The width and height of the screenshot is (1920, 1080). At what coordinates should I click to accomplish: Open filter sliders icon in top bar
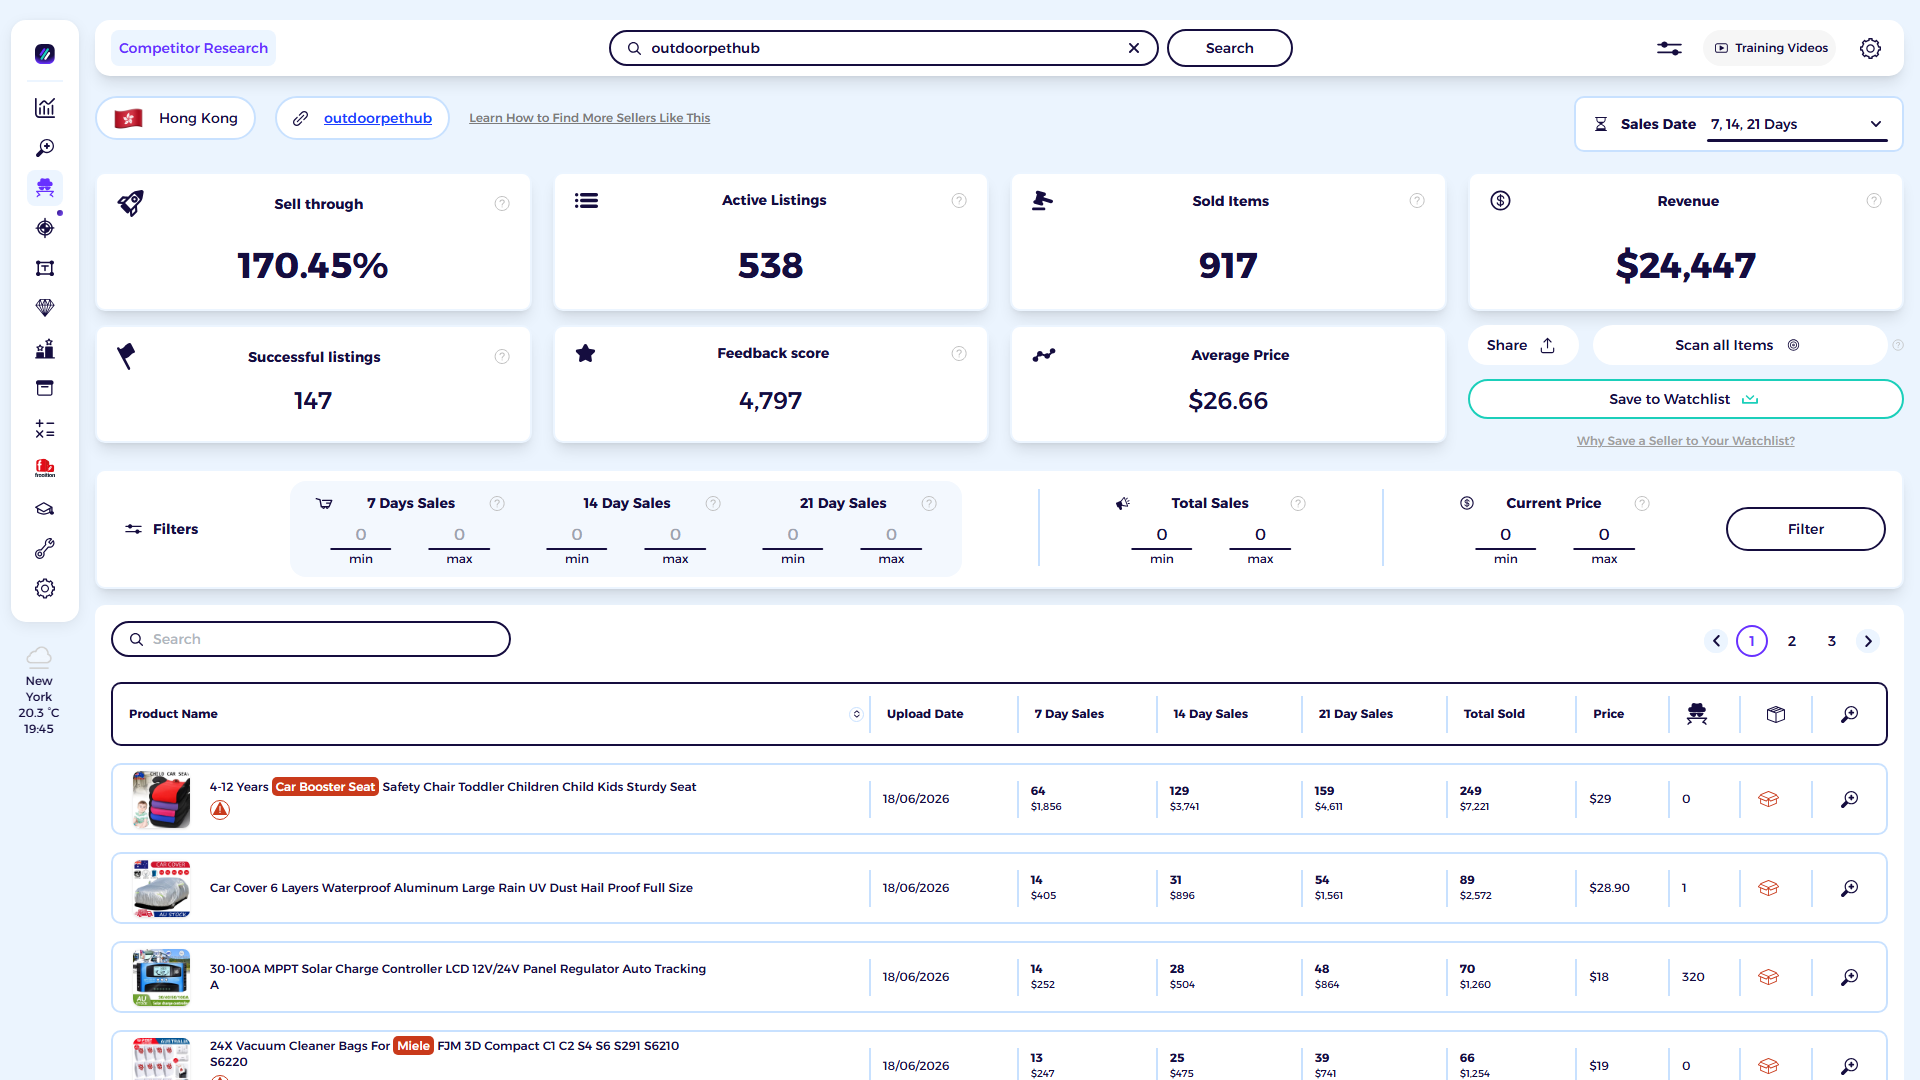1669,48
